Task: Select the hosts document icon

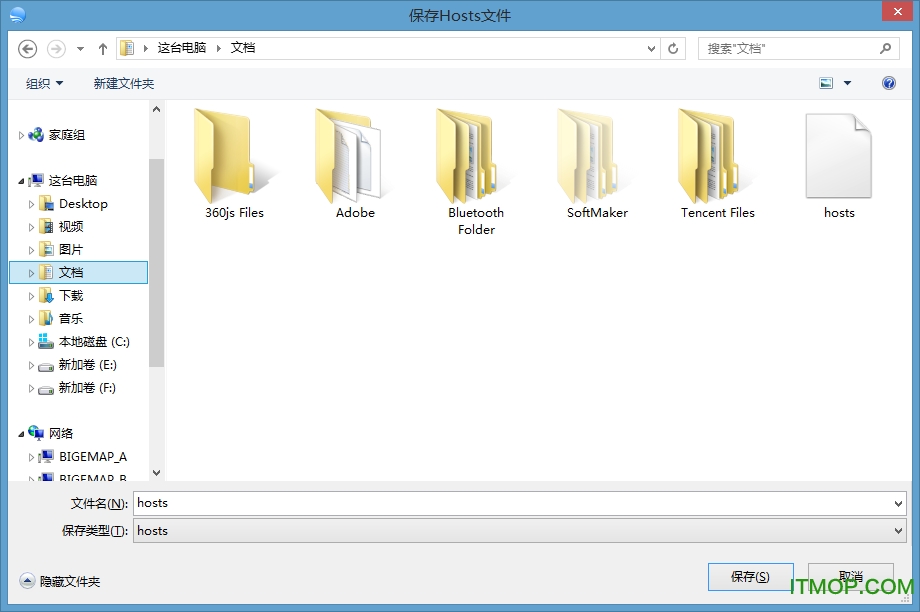Action: click(839, 155)
